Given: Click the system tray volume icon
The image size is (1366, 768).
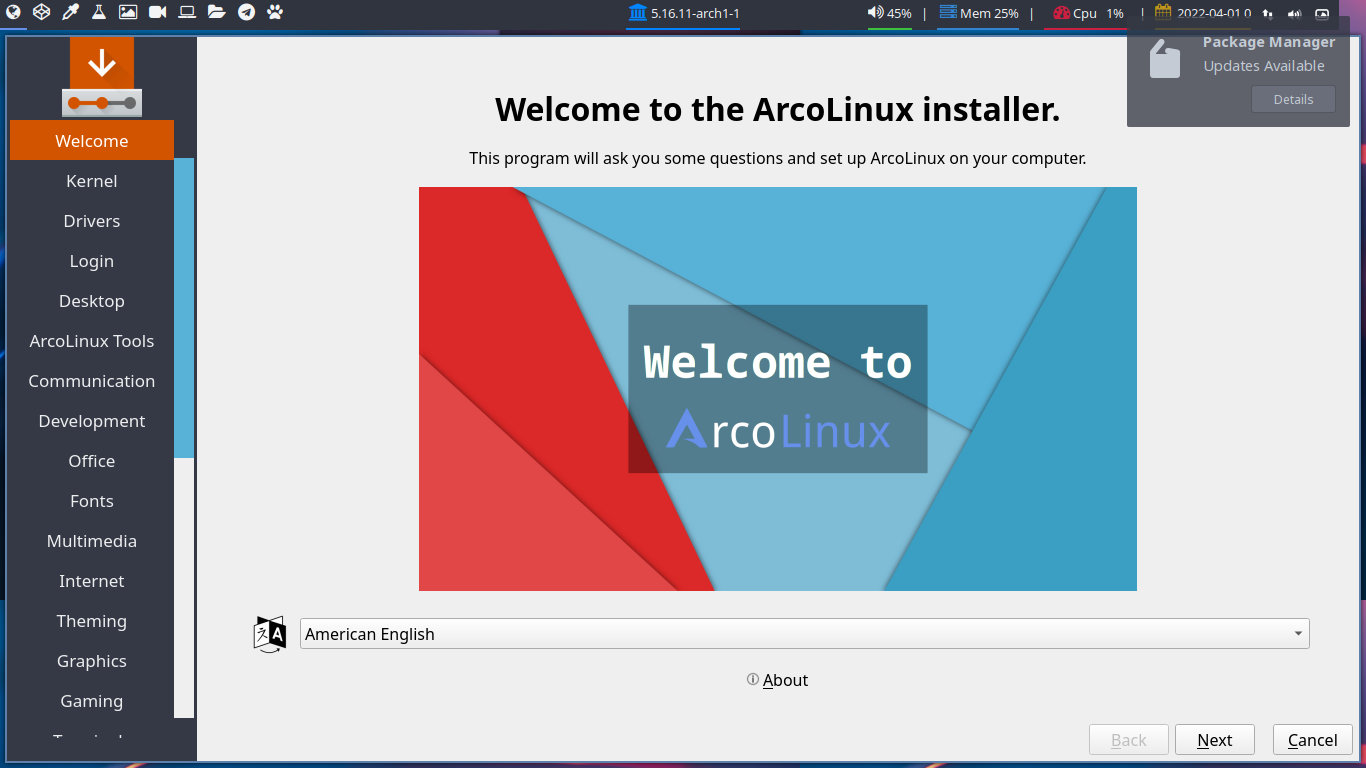Looking at the screenshot, I should point(1295,14).
